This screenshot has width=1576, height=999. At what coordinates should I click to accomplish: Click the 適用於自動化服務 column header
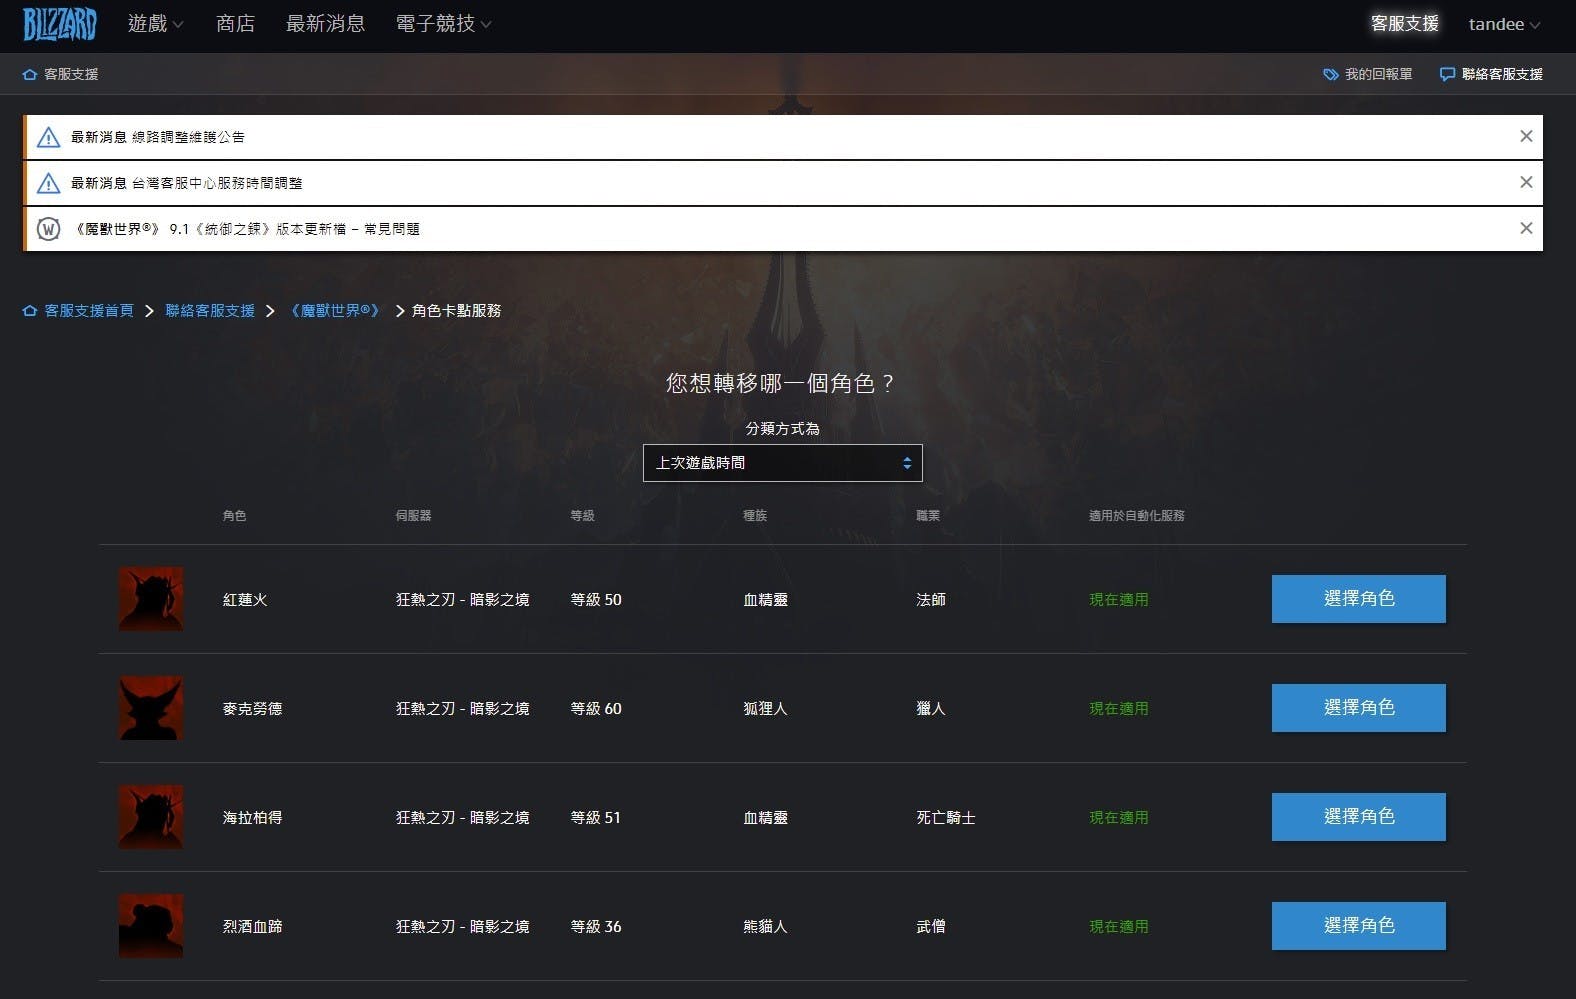click(1137, 516)
